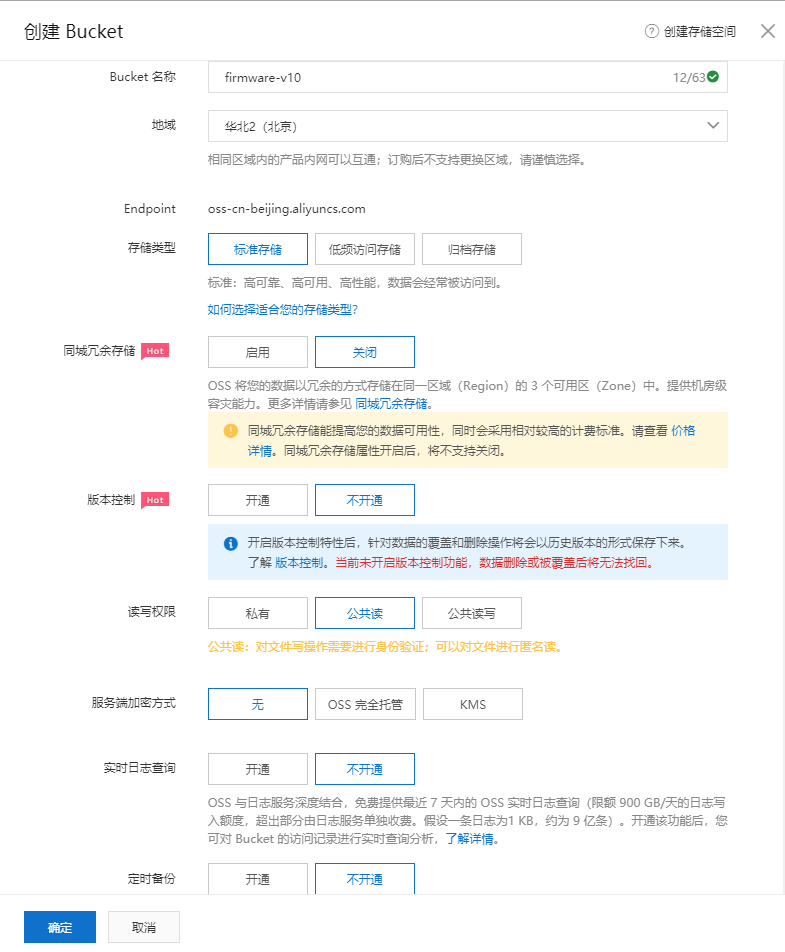The image size is (785, 952).
Task: Click the 标准：高可靠、高可用 description text
Action: click(x=354, y=283)
